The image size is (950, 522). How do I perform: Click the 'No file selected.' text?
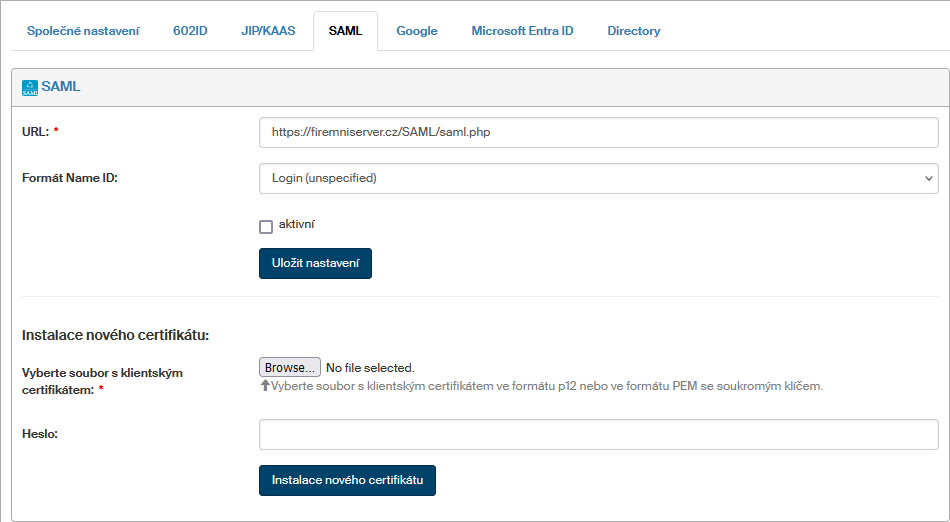coord(370,368)
